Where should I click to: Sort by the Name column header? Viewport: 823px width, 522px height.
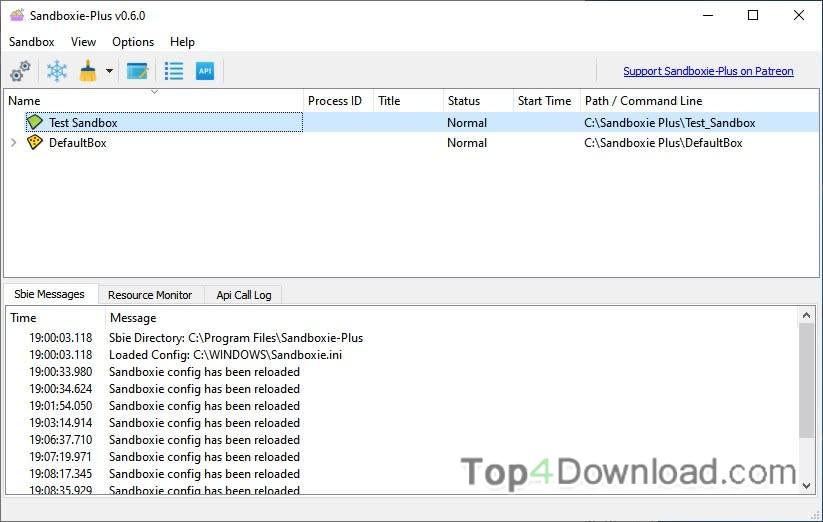pyautogui.click(x=154, y=101)
